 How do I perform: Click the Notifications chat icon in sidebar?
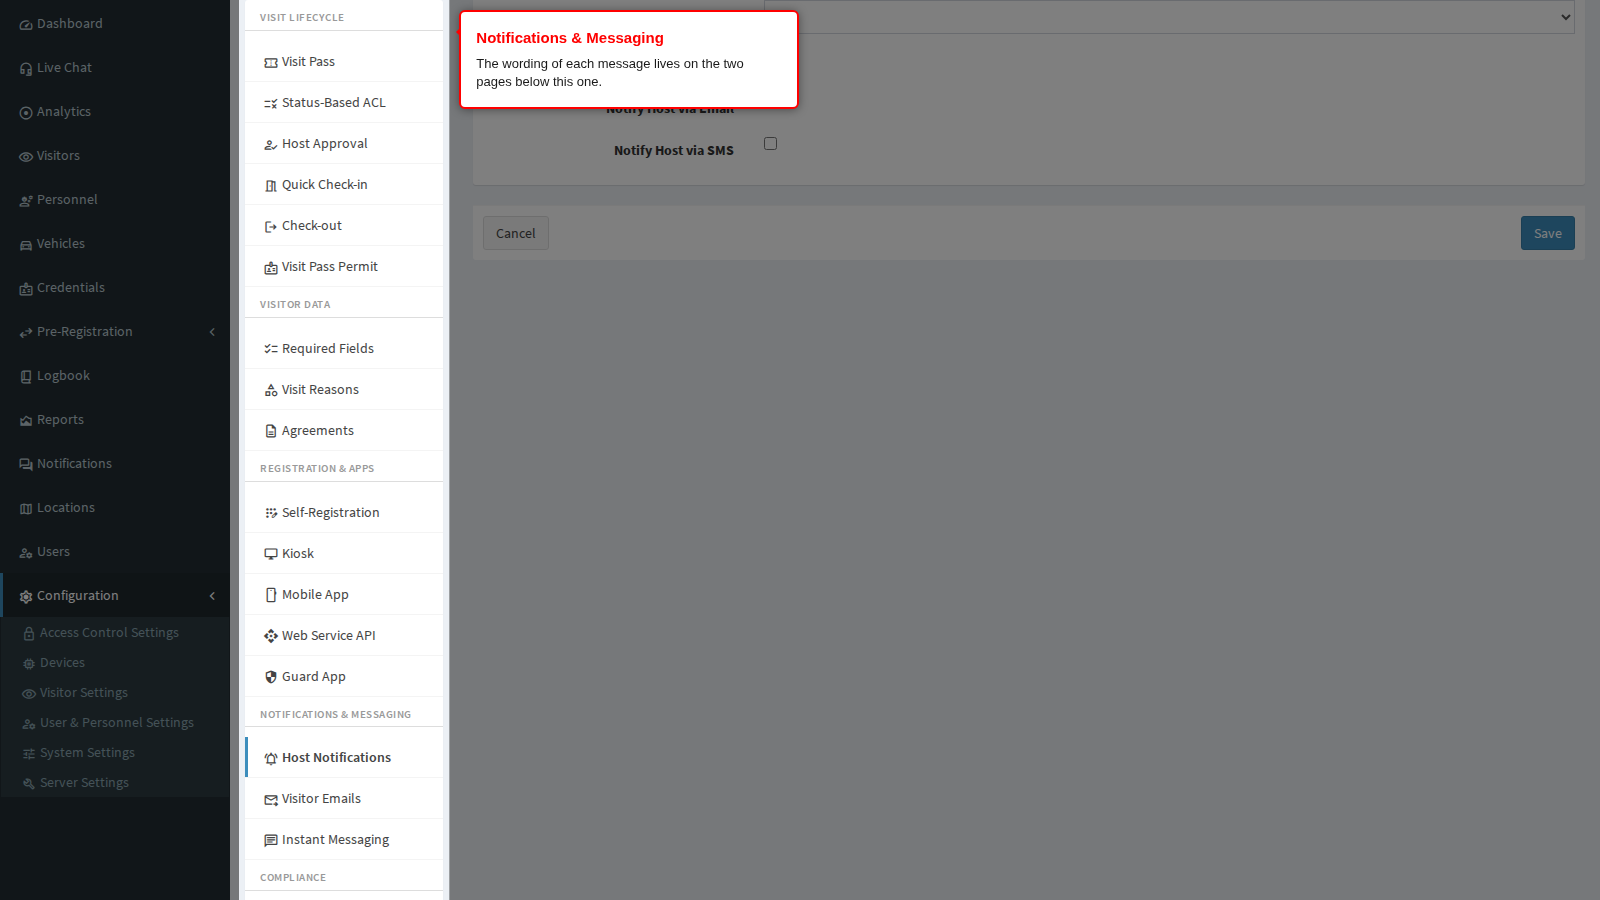pyautogui.click(x=26, y=465)
